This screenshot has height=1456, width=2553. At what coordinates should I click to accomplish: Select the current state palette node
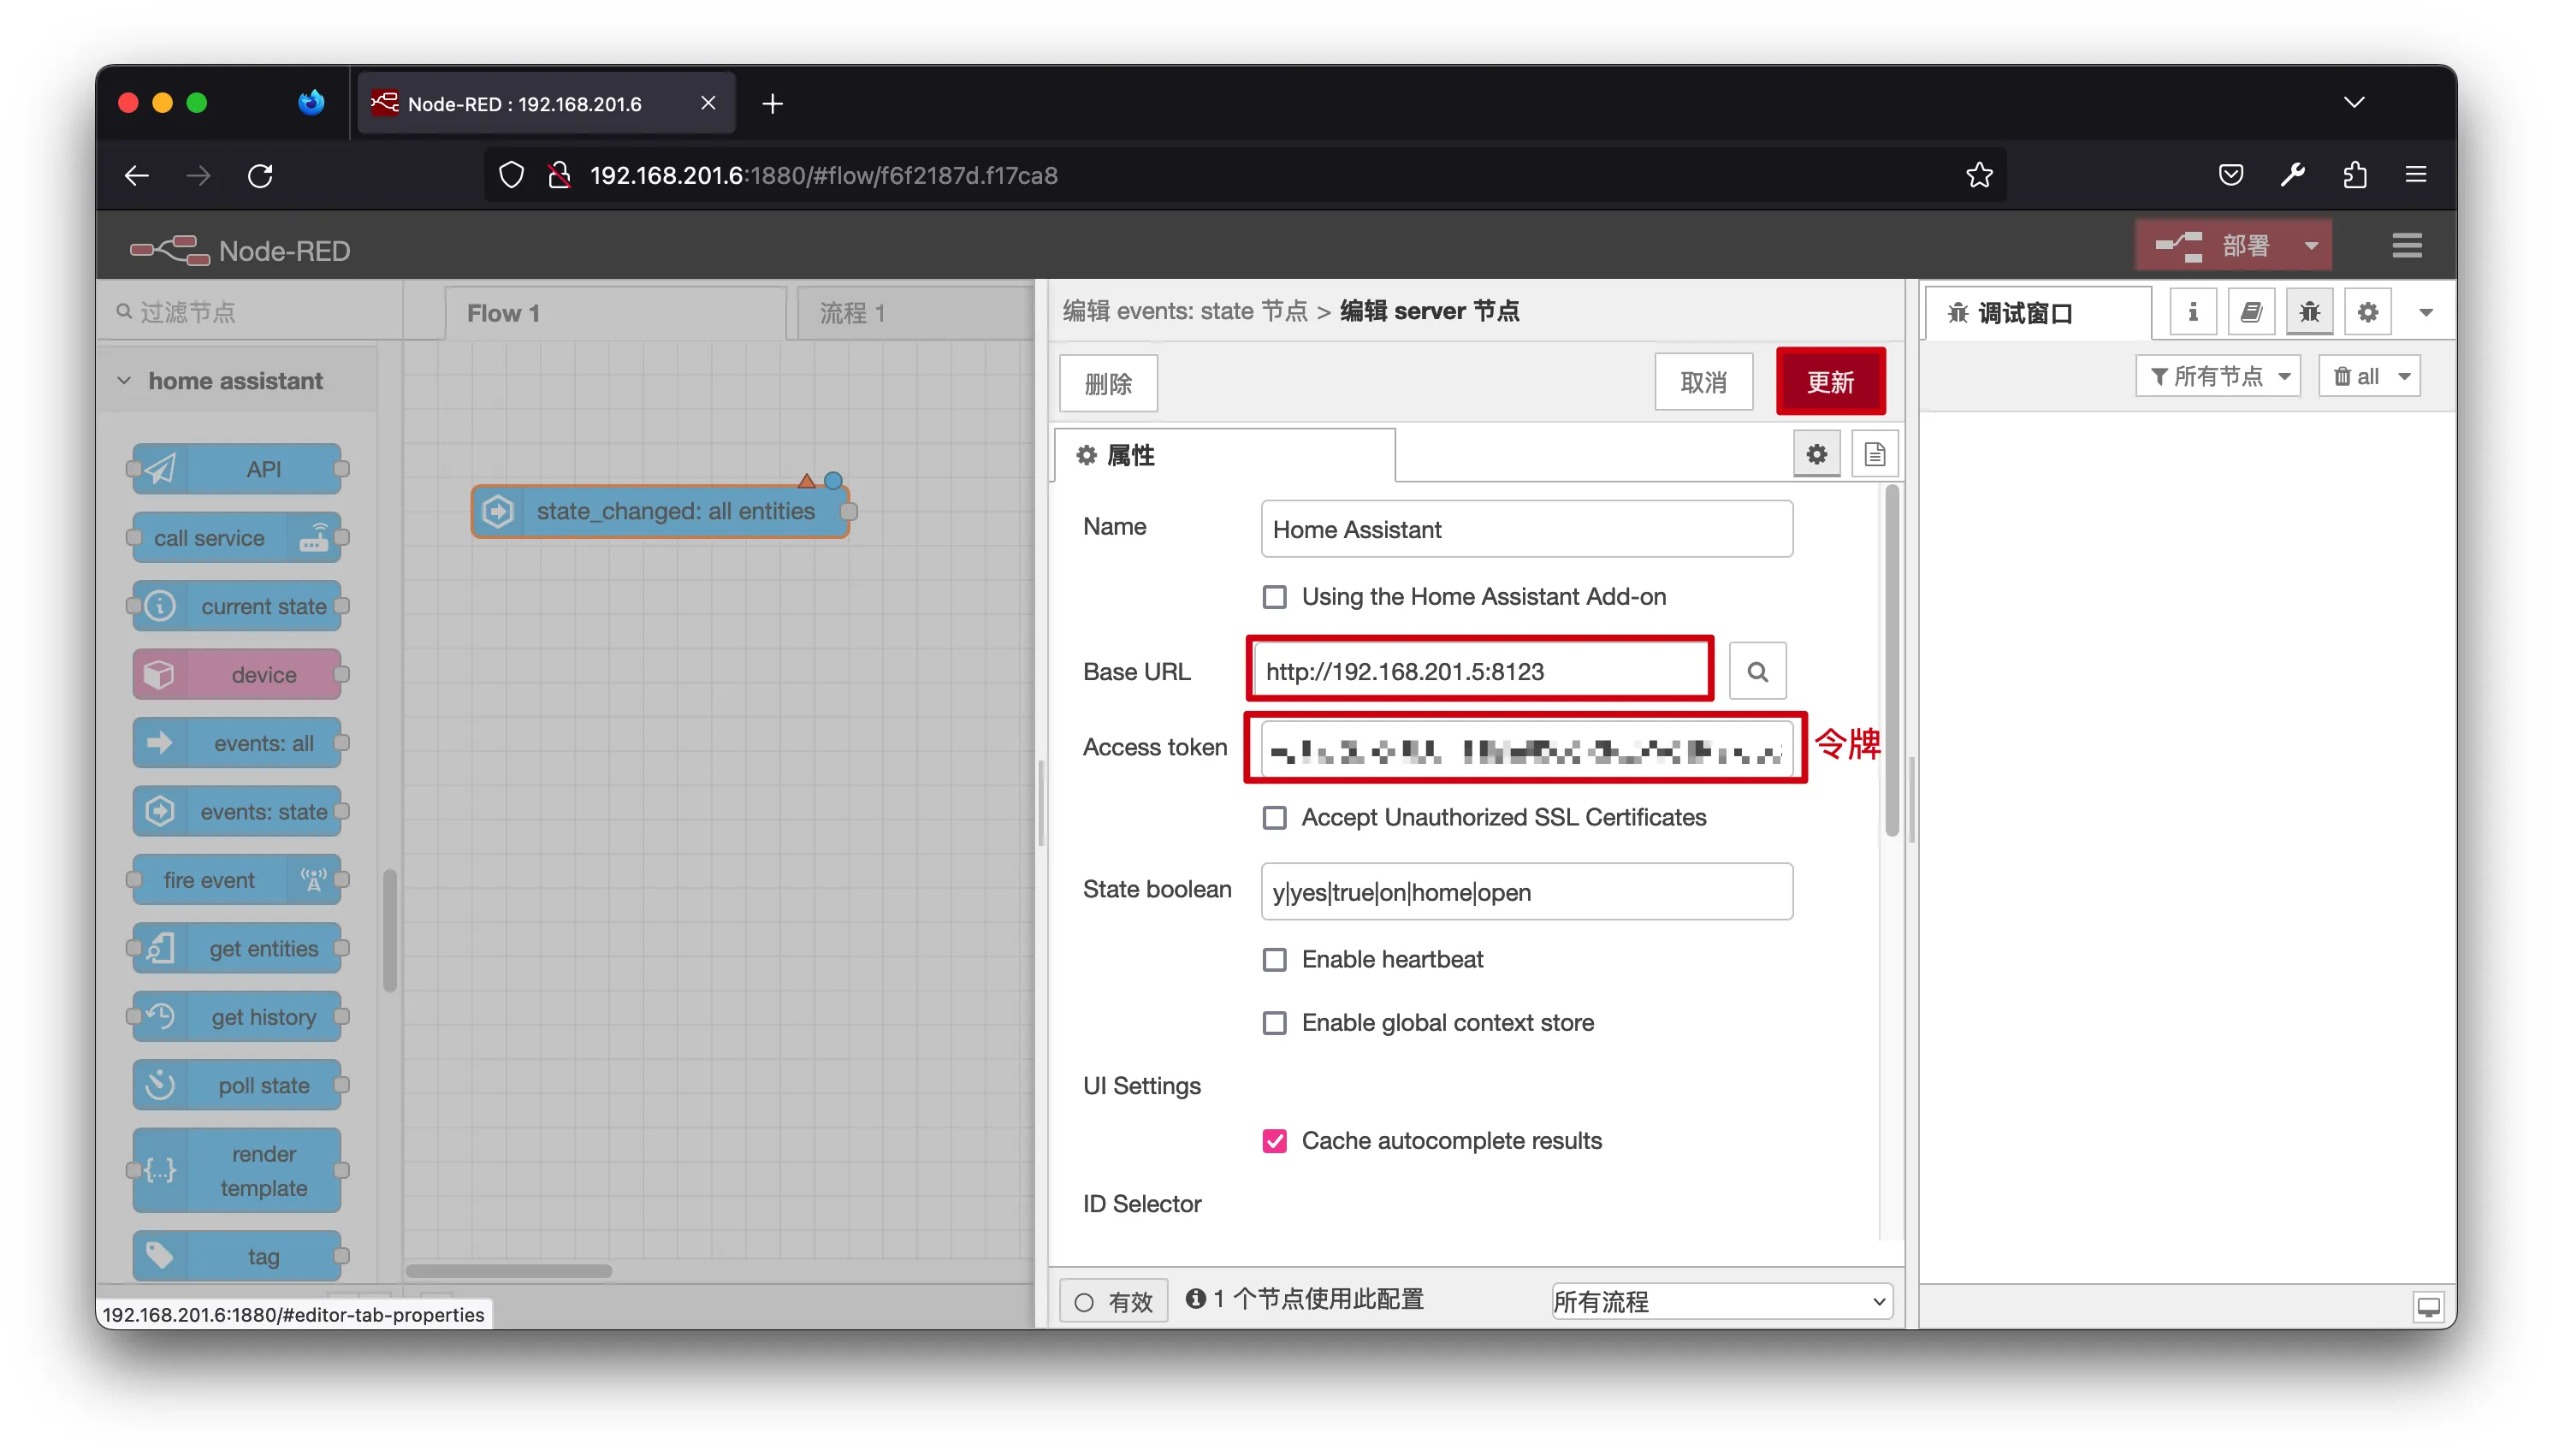pyautogui.click(x=237, y=606)
